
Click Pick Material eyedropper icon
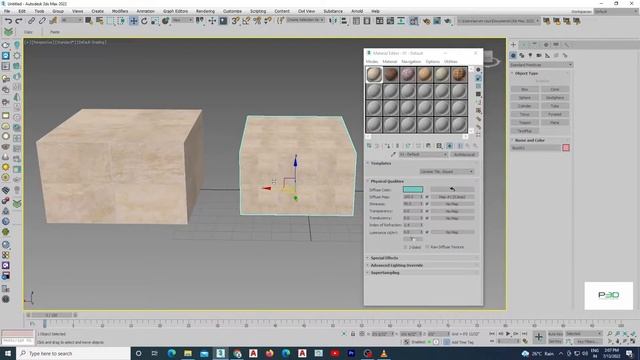coord(393,154)
